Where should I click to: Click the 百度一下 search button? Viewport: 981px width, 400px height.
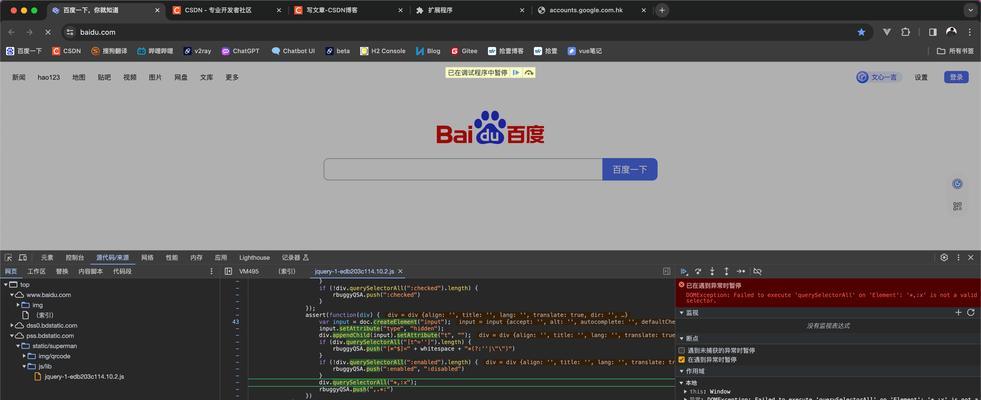[629, 170]
